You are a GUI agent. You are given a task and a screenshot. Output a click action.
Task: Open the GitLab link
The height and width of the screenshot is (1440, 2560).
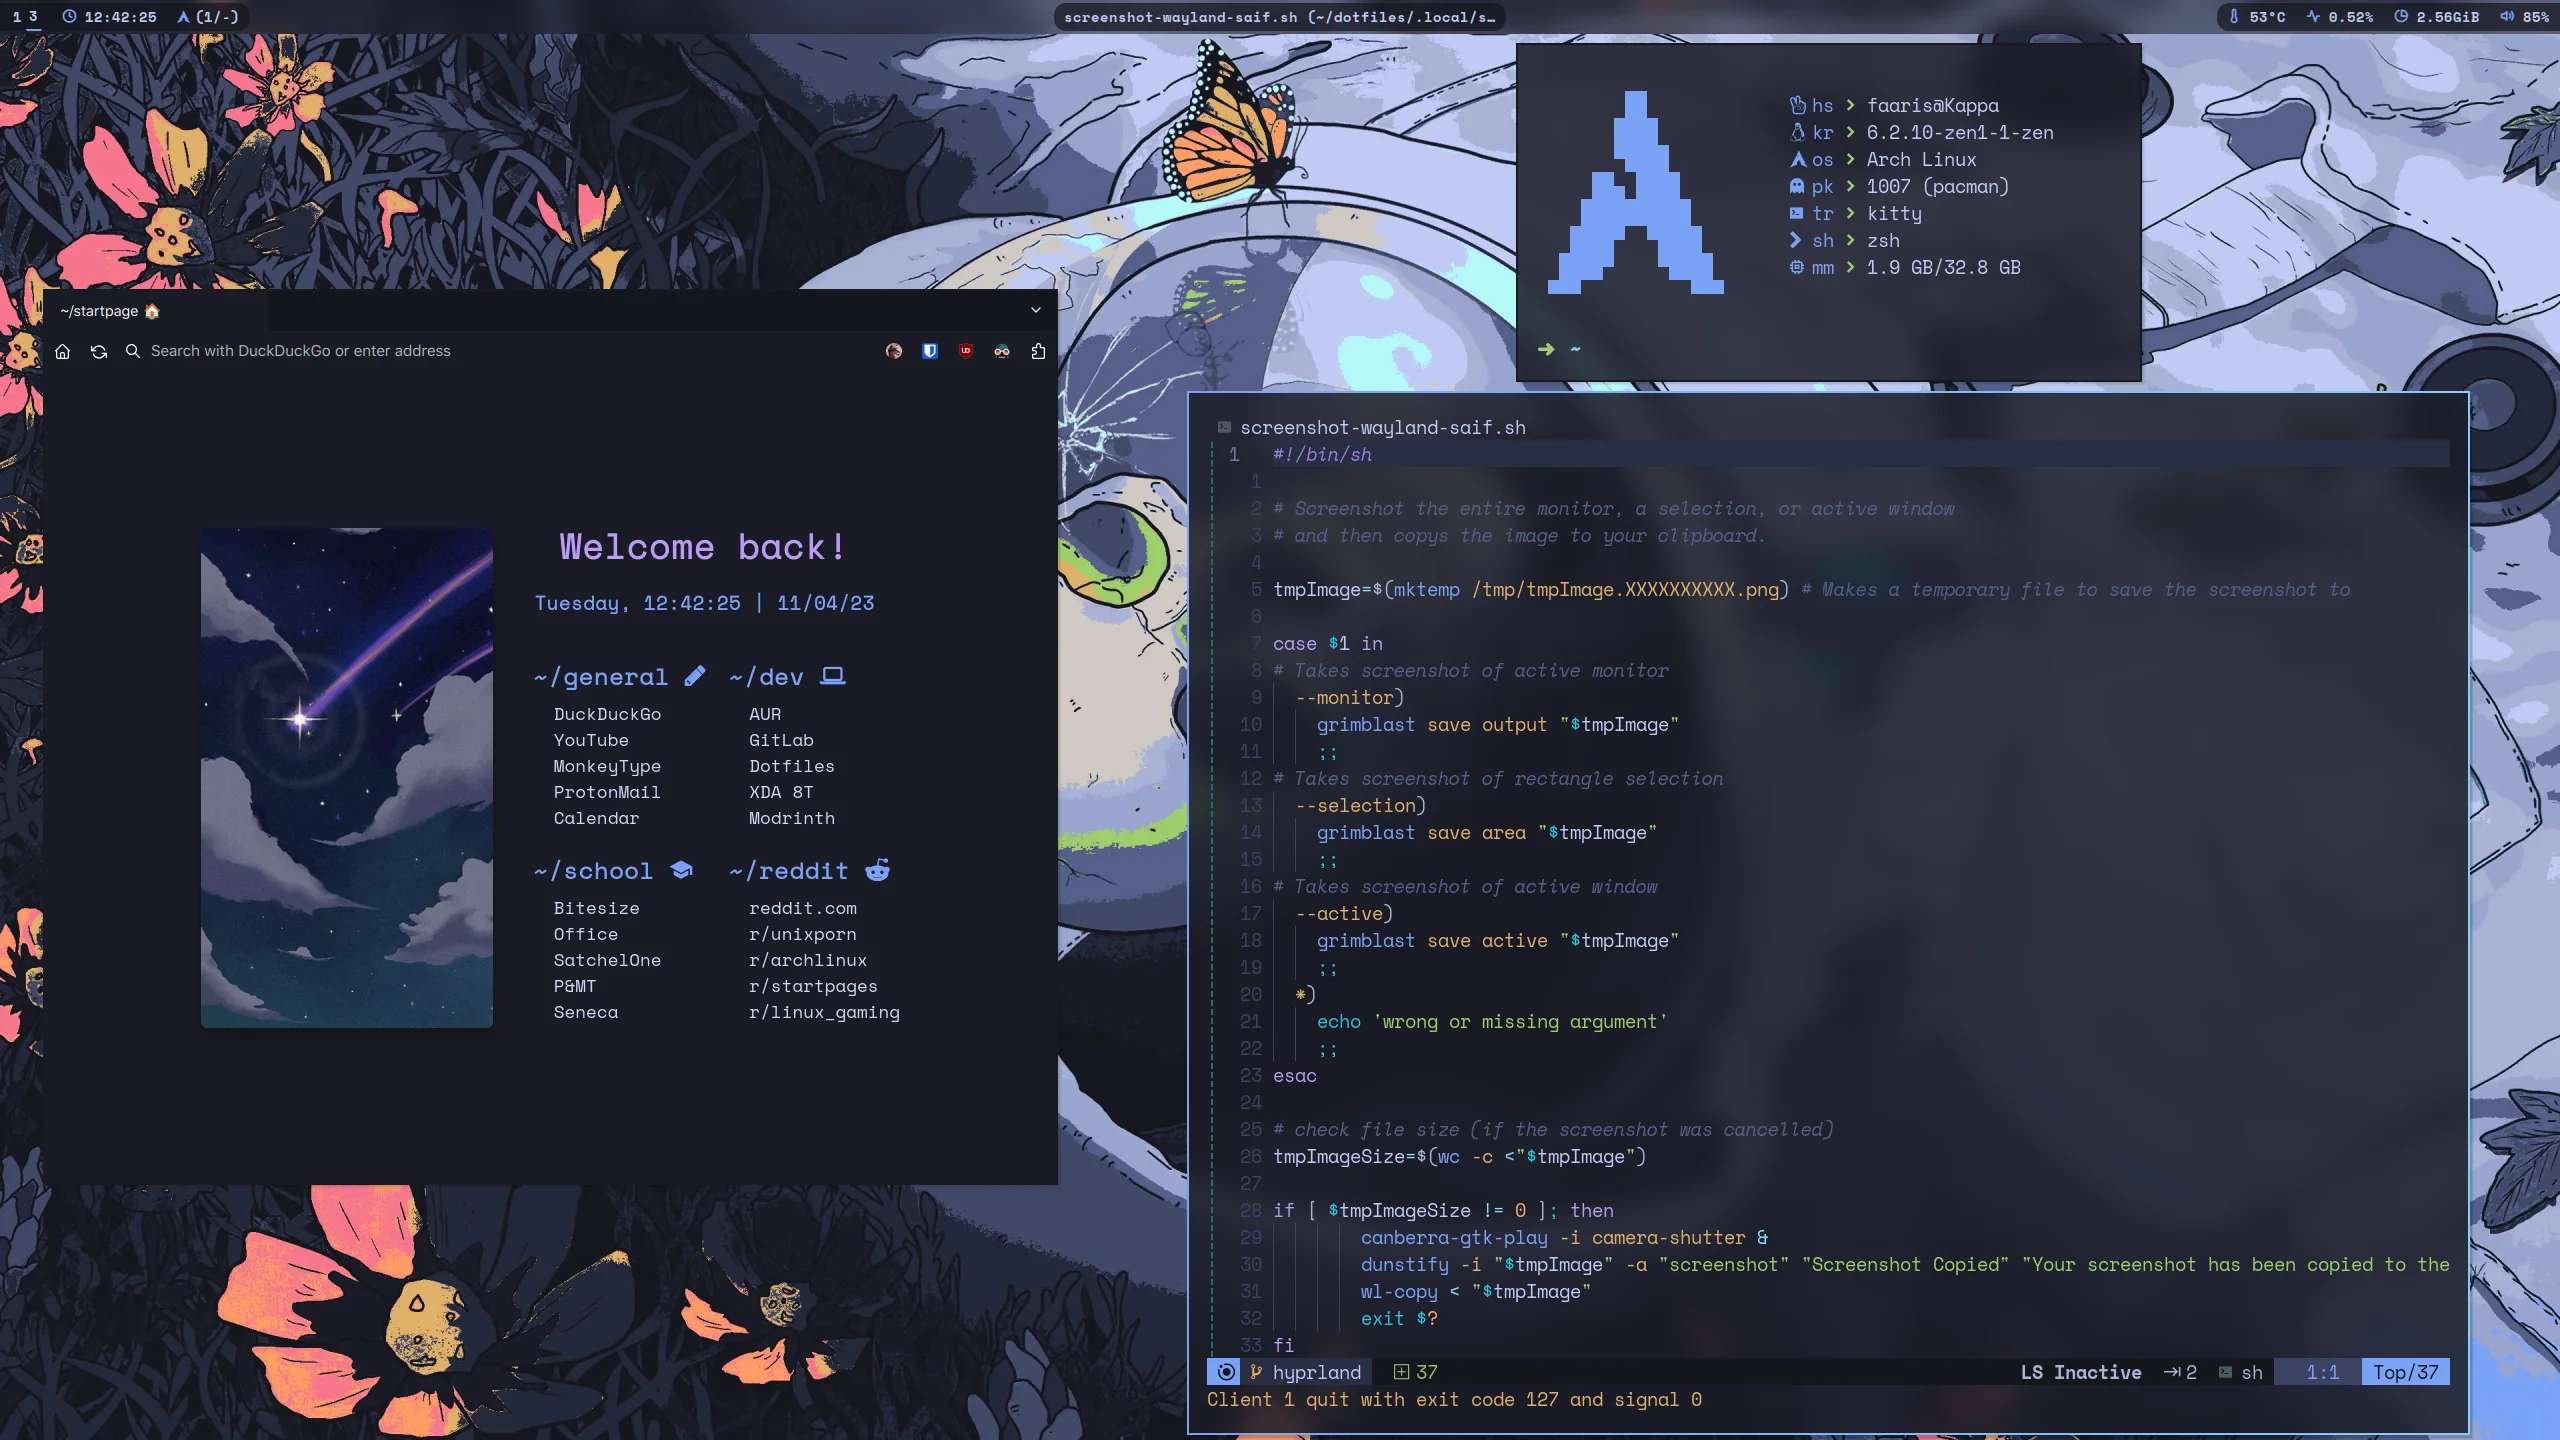pos(781,740)
